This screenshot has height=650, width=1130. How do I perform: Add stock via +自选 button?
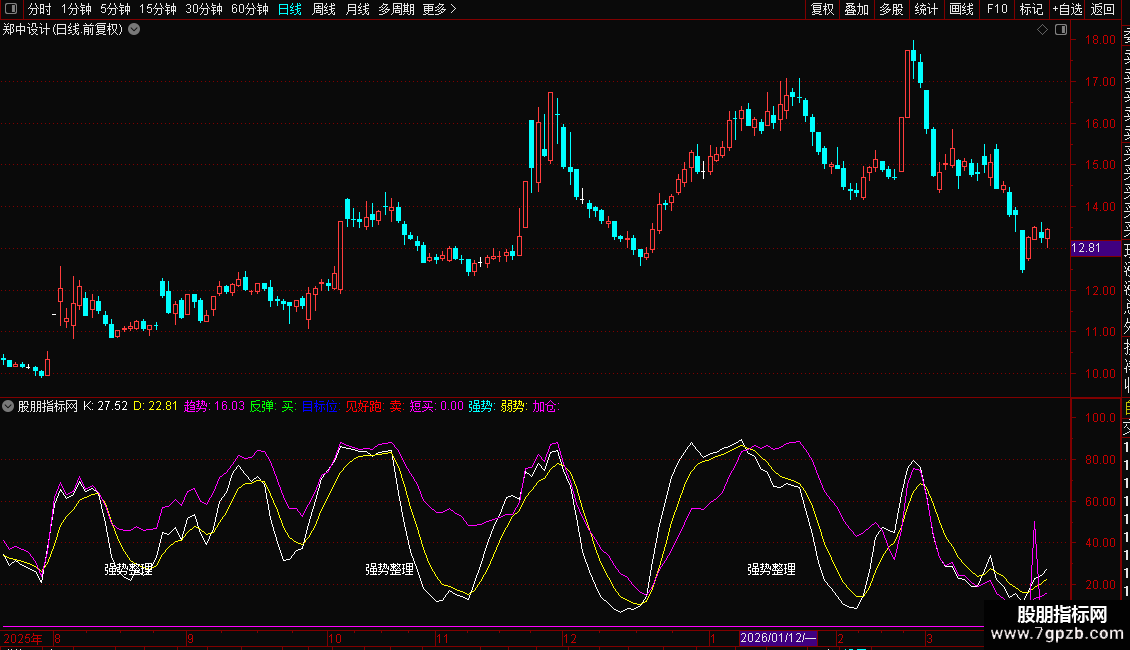1067,9
